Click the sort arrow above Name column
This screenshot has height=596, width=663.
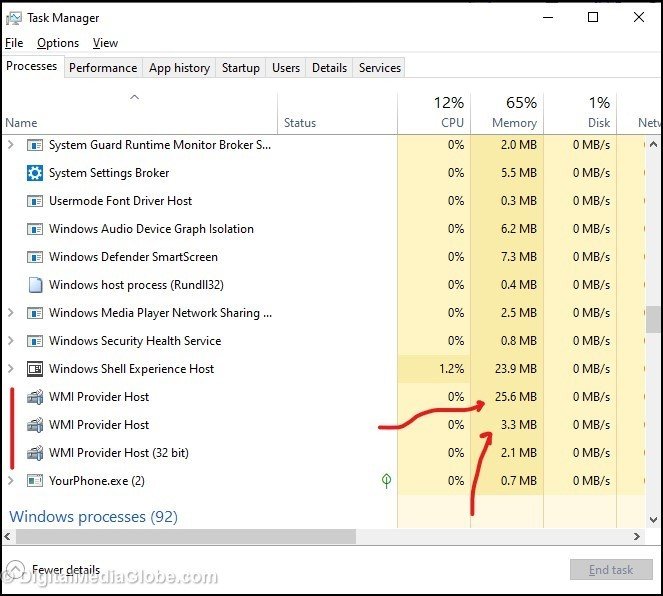tap(134, 97)
